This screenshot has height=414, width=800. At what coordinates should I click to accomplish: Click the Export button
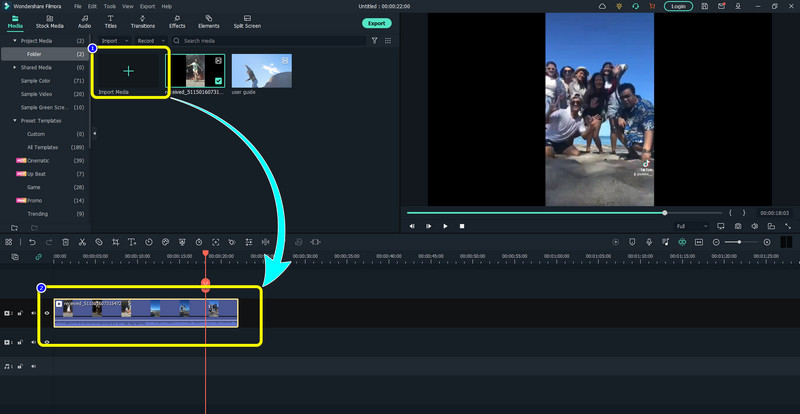coord(376,22)
